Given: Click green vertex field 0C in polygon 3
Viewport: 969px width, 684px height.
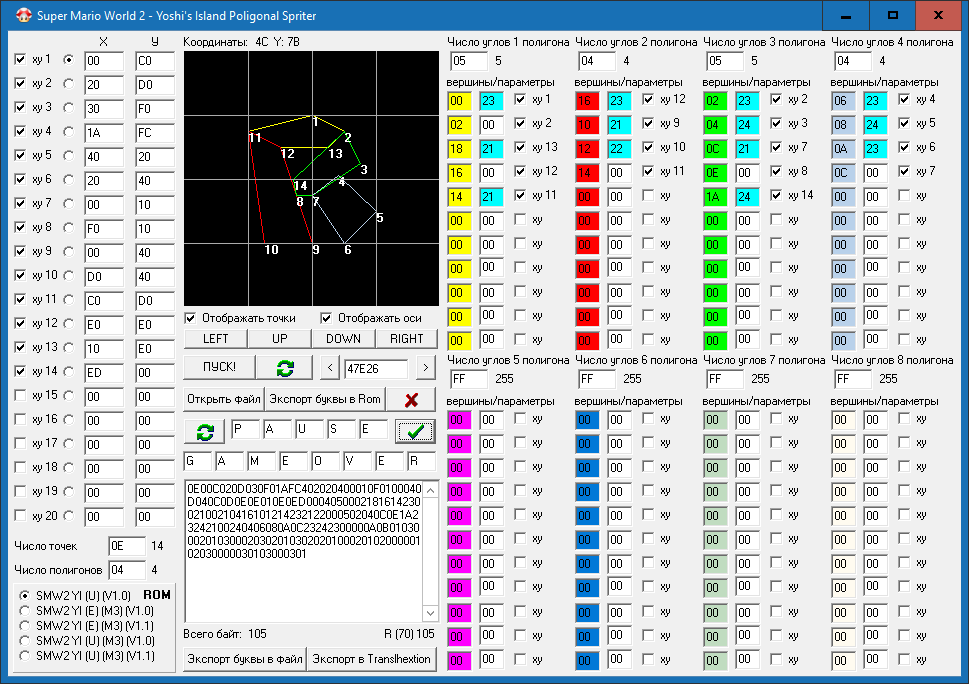Looking at the screenshot, I should click(x=715, y=149).
